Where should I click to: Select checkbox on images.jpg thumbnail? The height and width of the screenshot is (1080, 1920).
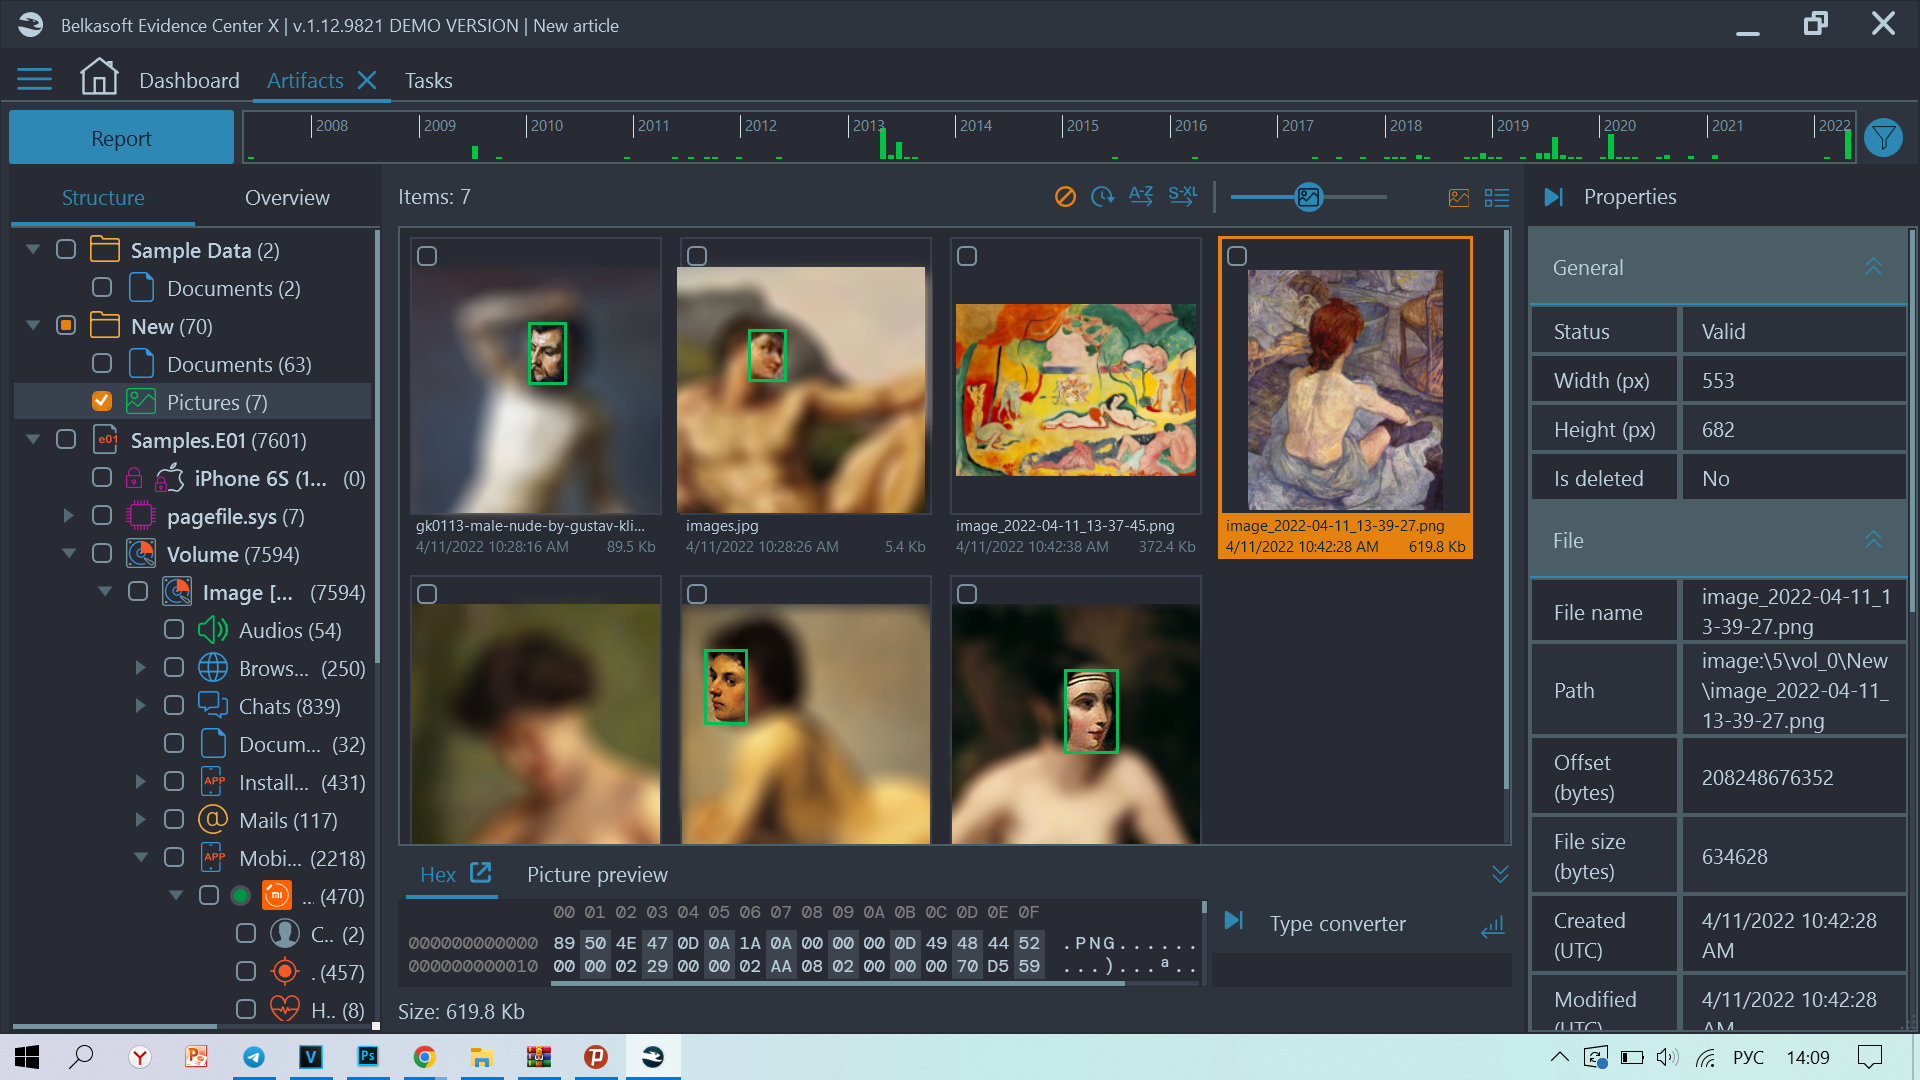(697, 256)
